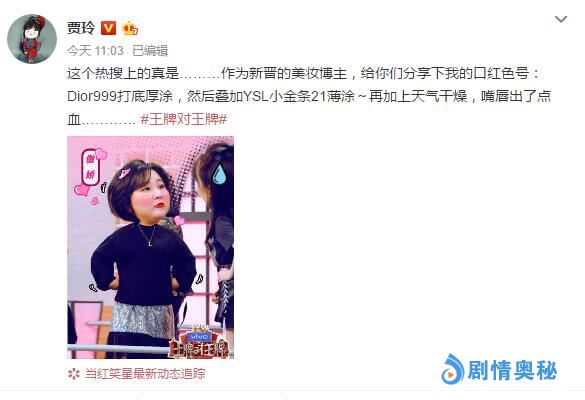This screenshot has height=400, width=585.
Task: Click the orange V verification badge
Action: pyautogui.click(x=109, y=28)
